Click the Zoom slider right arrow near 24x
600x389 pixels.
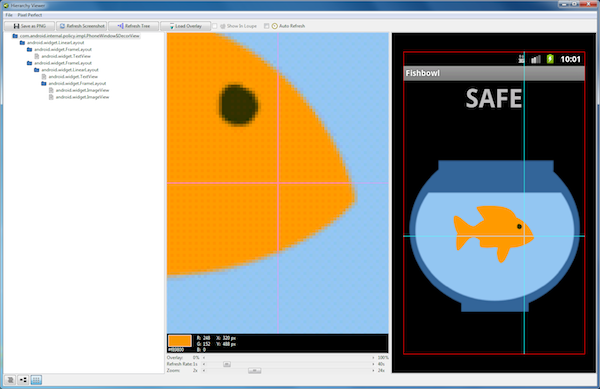(373, 371)
